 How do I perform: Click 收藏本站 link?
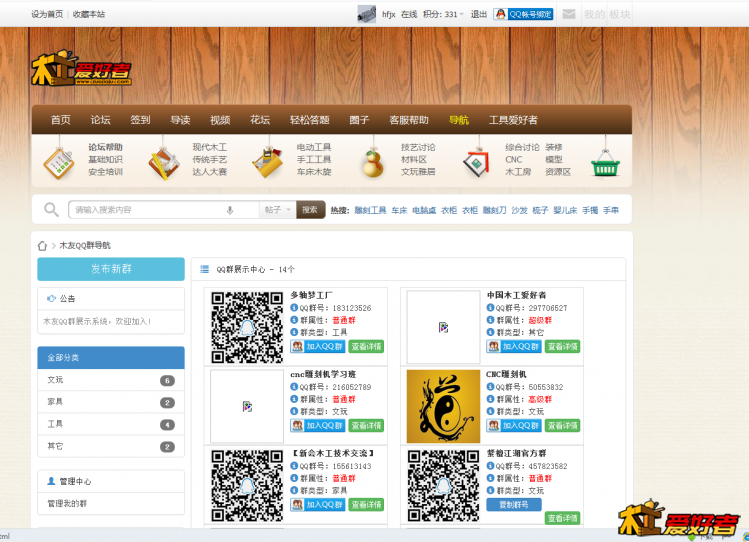pyautogui.click(x=89, y=14)
